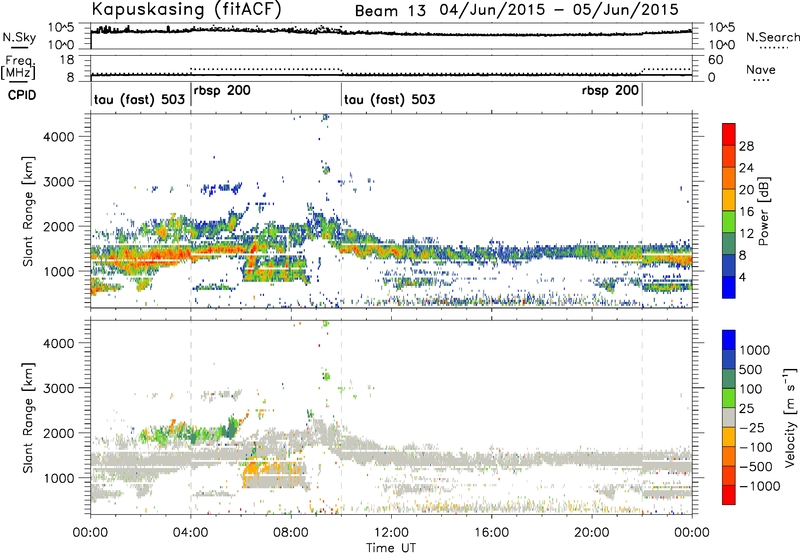Image resolution: width=800 pixels, height=554 pixels.
Task: Click the date range '04/Jun/2015 - 05/Jun/2015'
Action: [x=559, y=10]
